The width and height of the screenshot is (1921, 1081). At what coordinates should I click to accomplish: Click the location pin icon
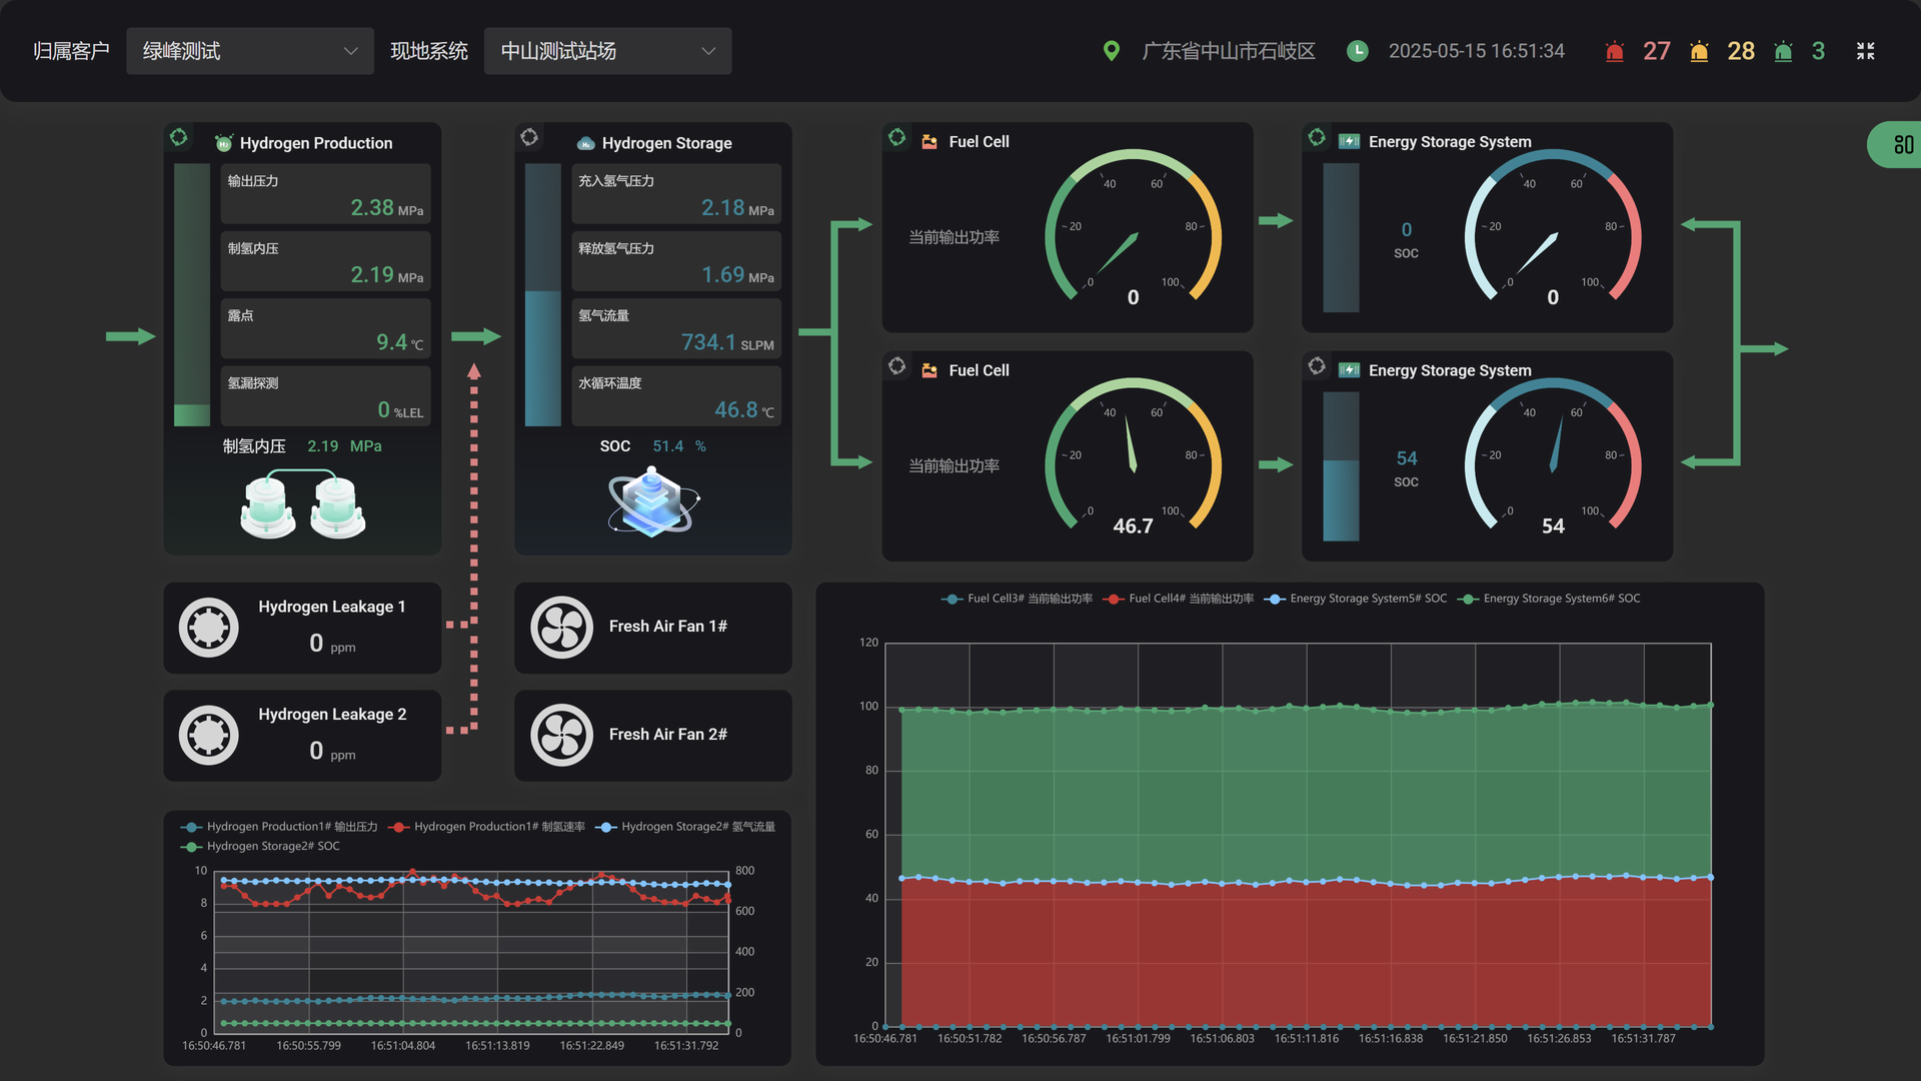coord(1111,51)
